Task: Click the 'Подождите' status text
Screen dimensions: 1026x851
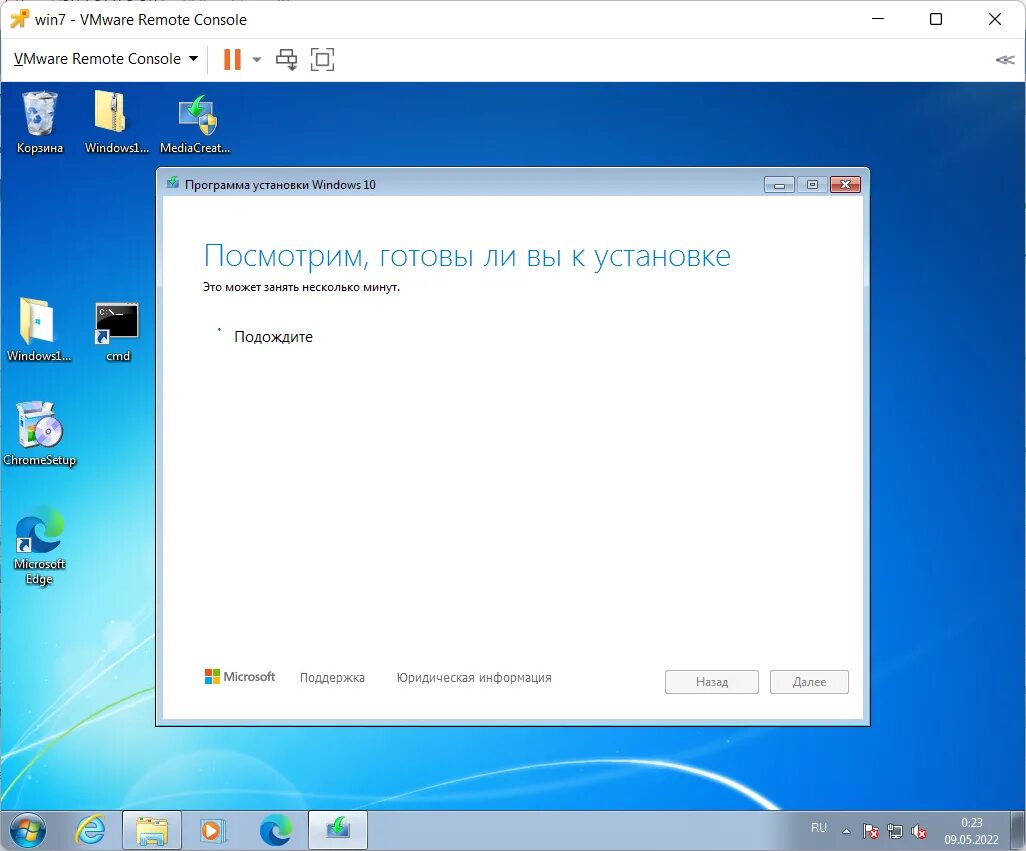Action: pos(274,337)
